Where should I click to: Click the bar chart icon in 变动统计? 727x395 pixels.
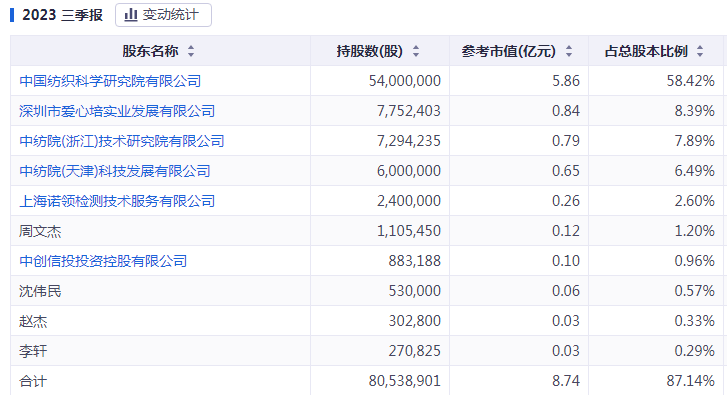coord(131,15)
